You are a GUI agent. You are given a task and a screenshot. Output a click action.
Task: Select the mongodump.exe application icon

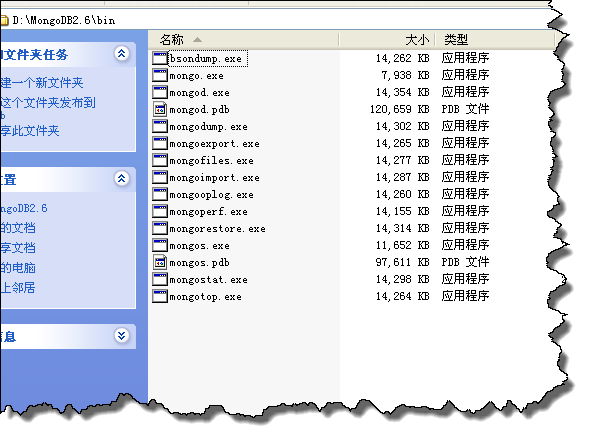pyautogui.click(x=160, y=126)
